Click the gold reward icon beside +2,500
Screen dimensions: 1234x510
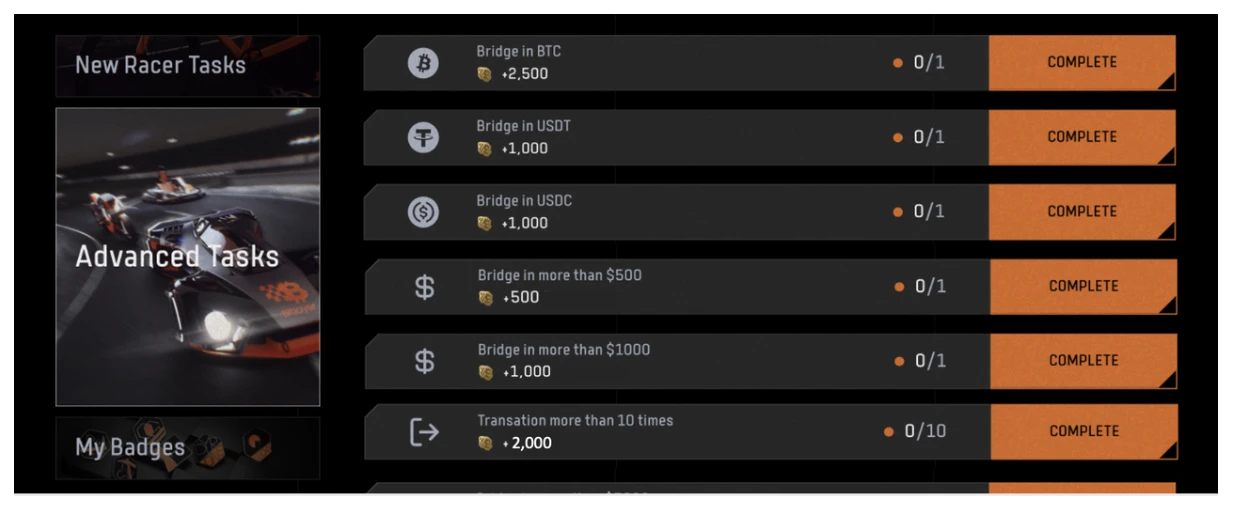pyautogui.click(x=485, y=74)
